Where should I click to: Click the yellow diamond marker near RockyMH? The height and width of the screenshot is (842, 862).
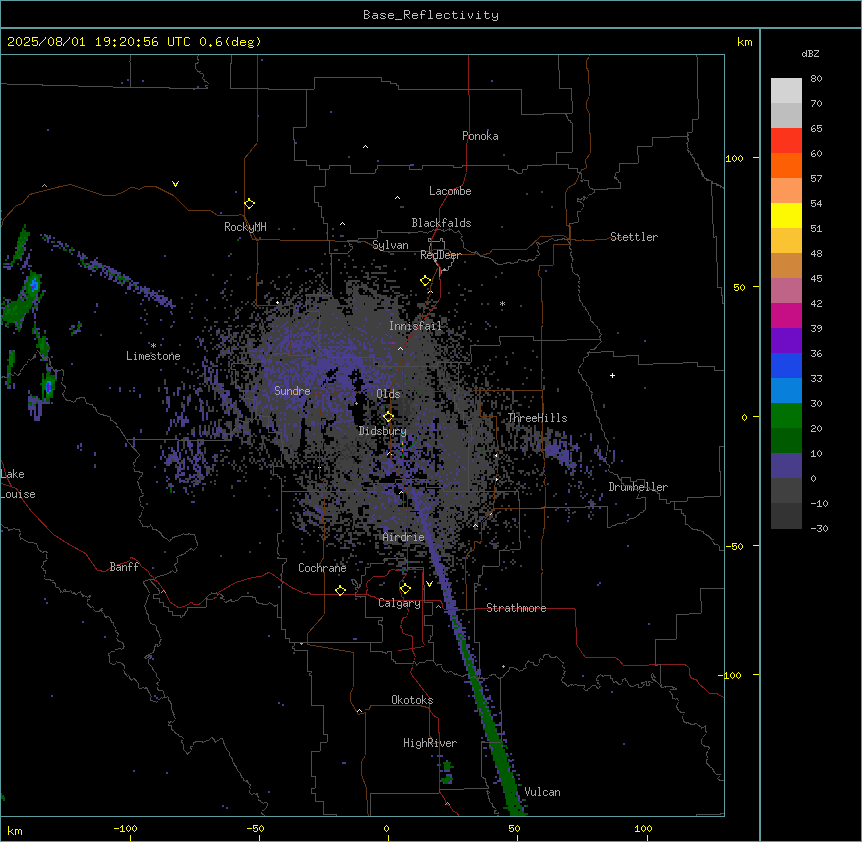[x=249, y=204]
